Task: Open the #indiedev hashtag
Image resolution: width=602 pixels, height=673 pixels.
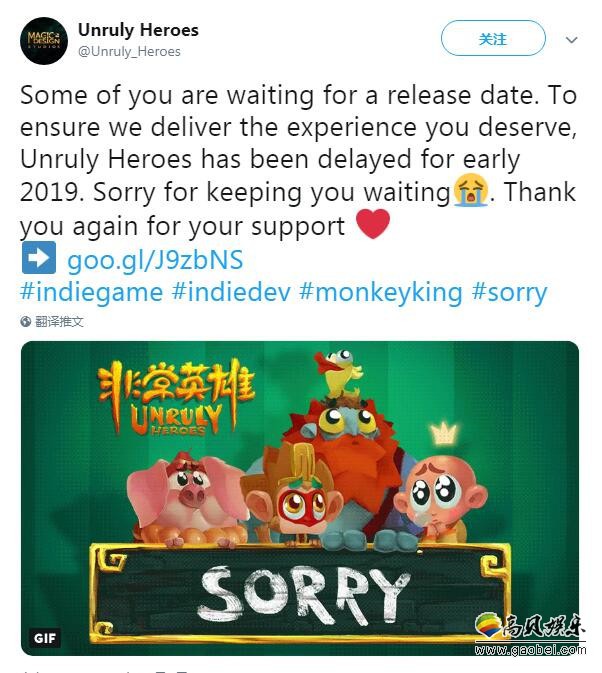Action: click(x=231, y=292)
